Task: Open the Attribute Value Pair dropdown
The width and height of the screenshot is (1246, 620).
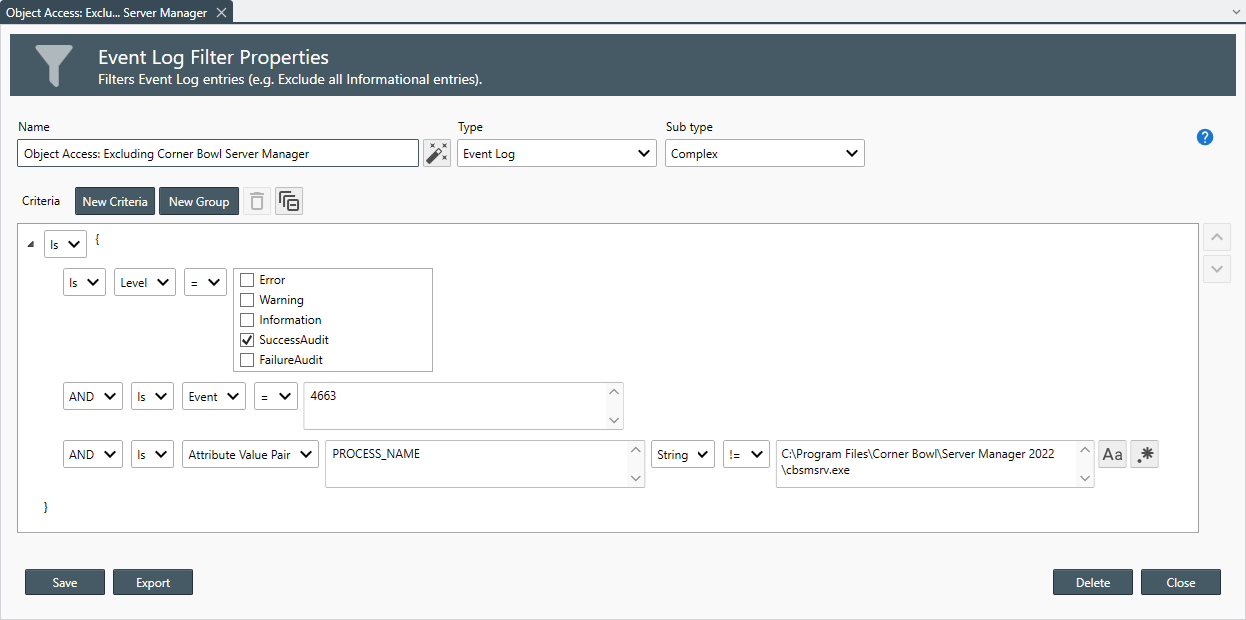Action: tap(250, 455)
